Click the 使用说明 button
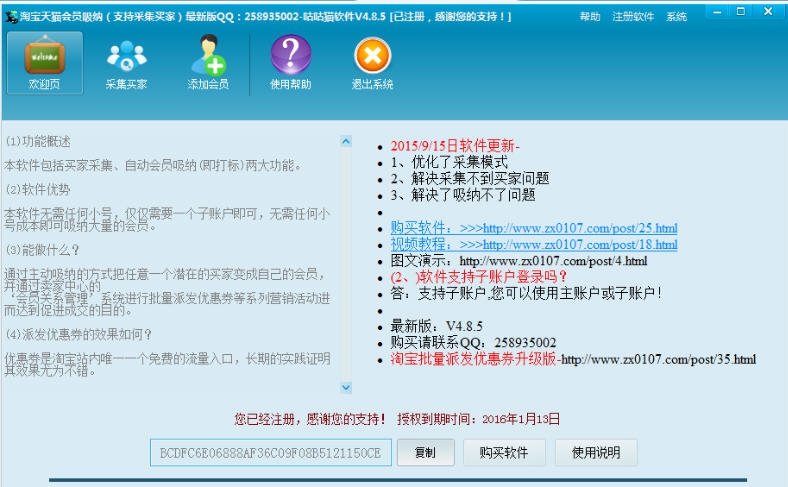788x487 pixels. click(596, 452)
